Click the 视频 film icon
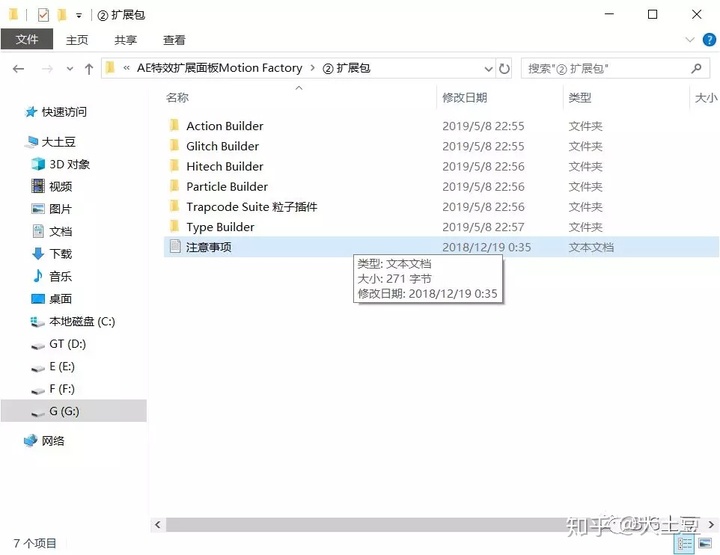The image size is (720, 555). pyautogui.click(x=38, y=186)
